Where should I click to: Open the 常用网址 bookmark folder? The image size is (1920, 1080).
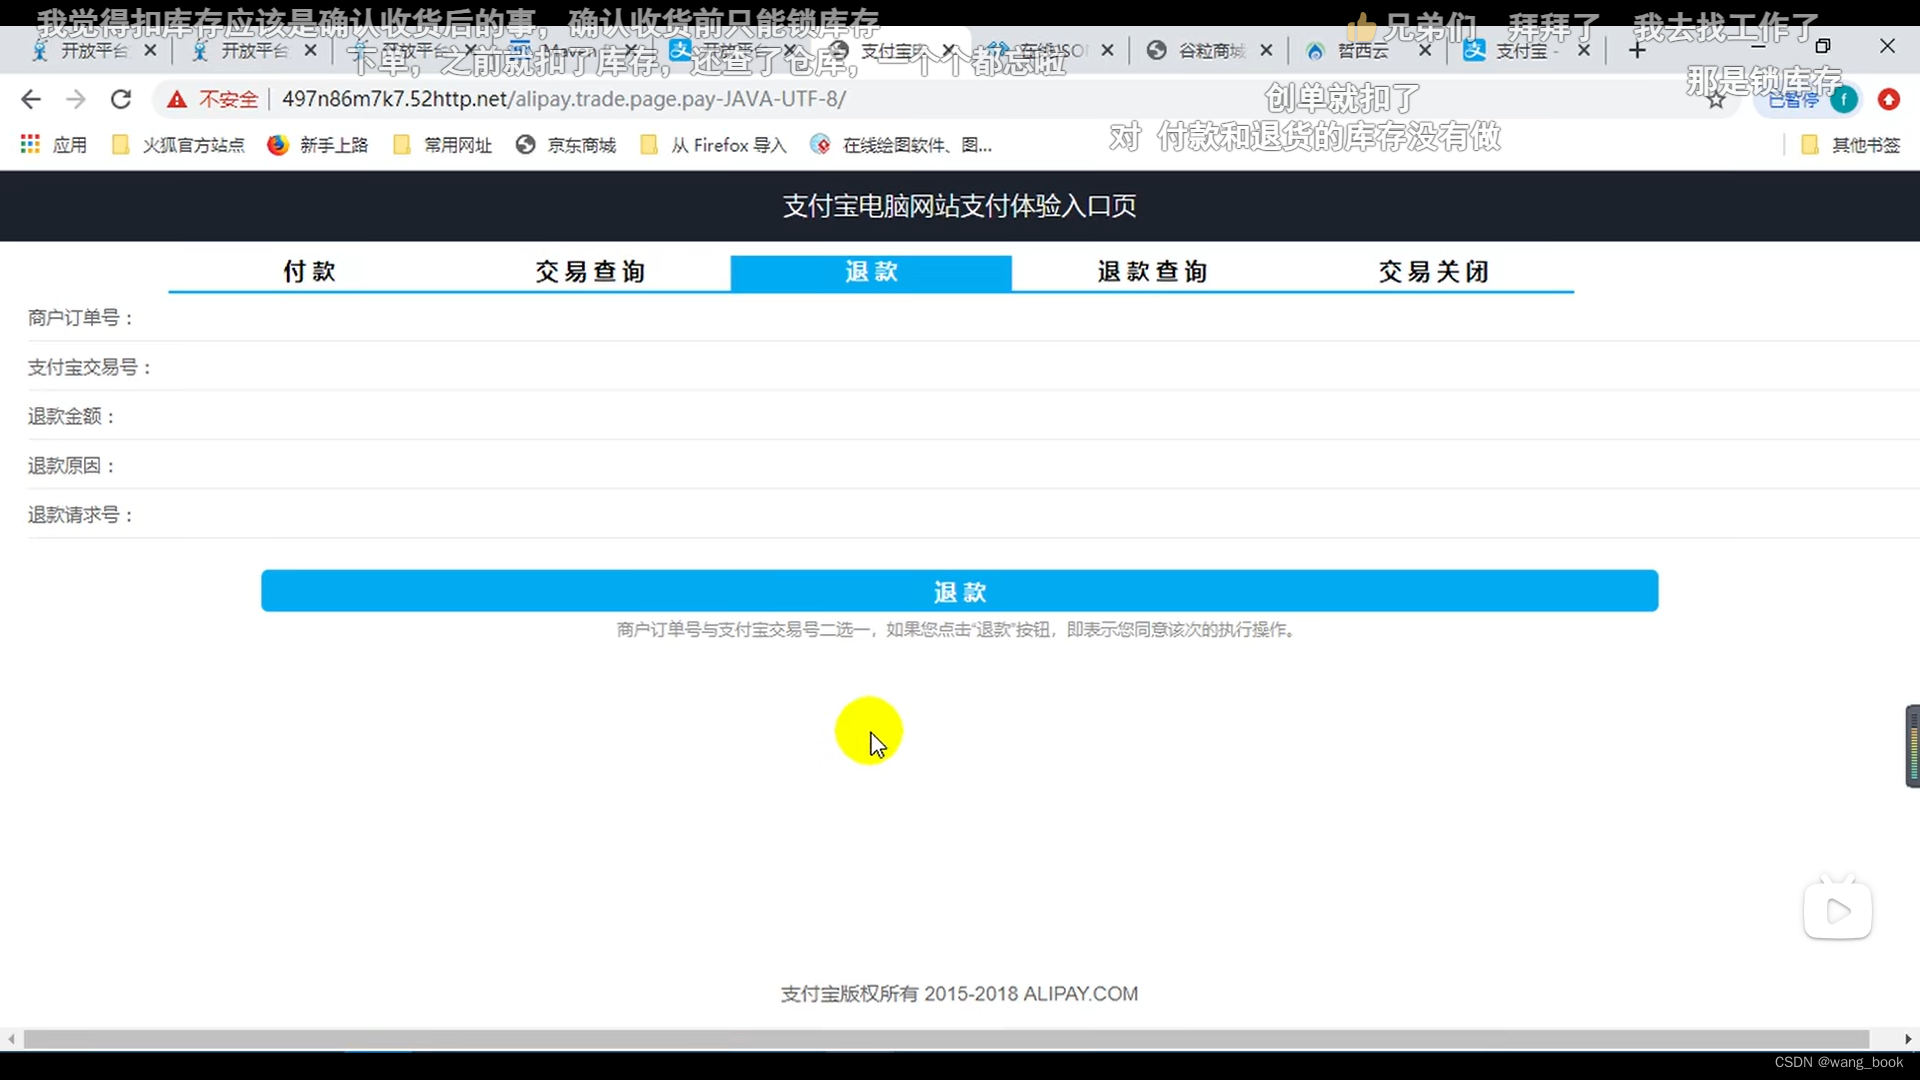click(442, 145)
